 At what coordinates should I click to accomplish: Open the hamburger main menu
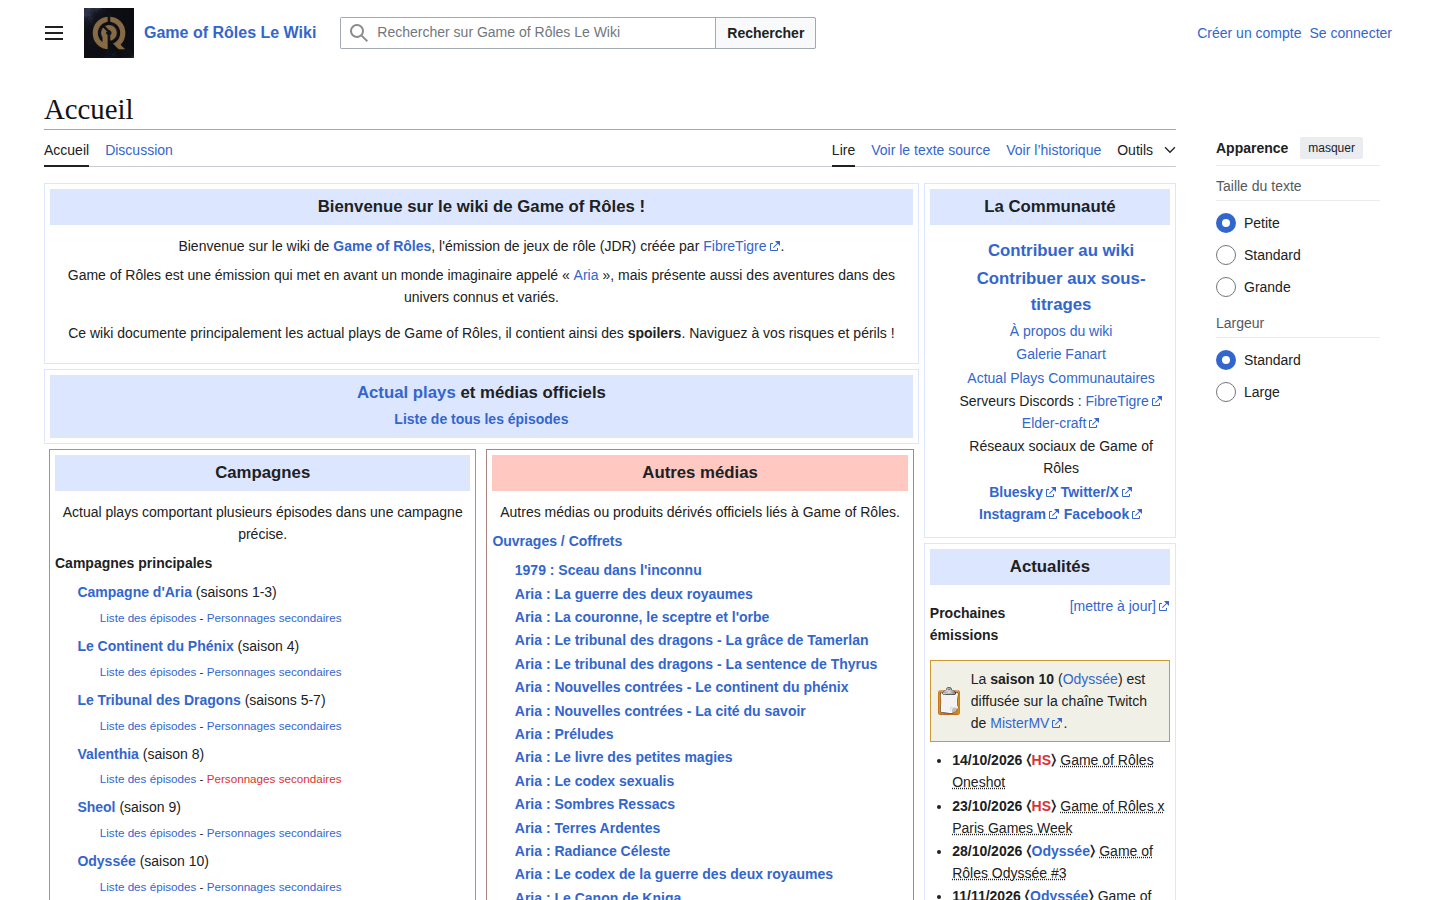54,33
